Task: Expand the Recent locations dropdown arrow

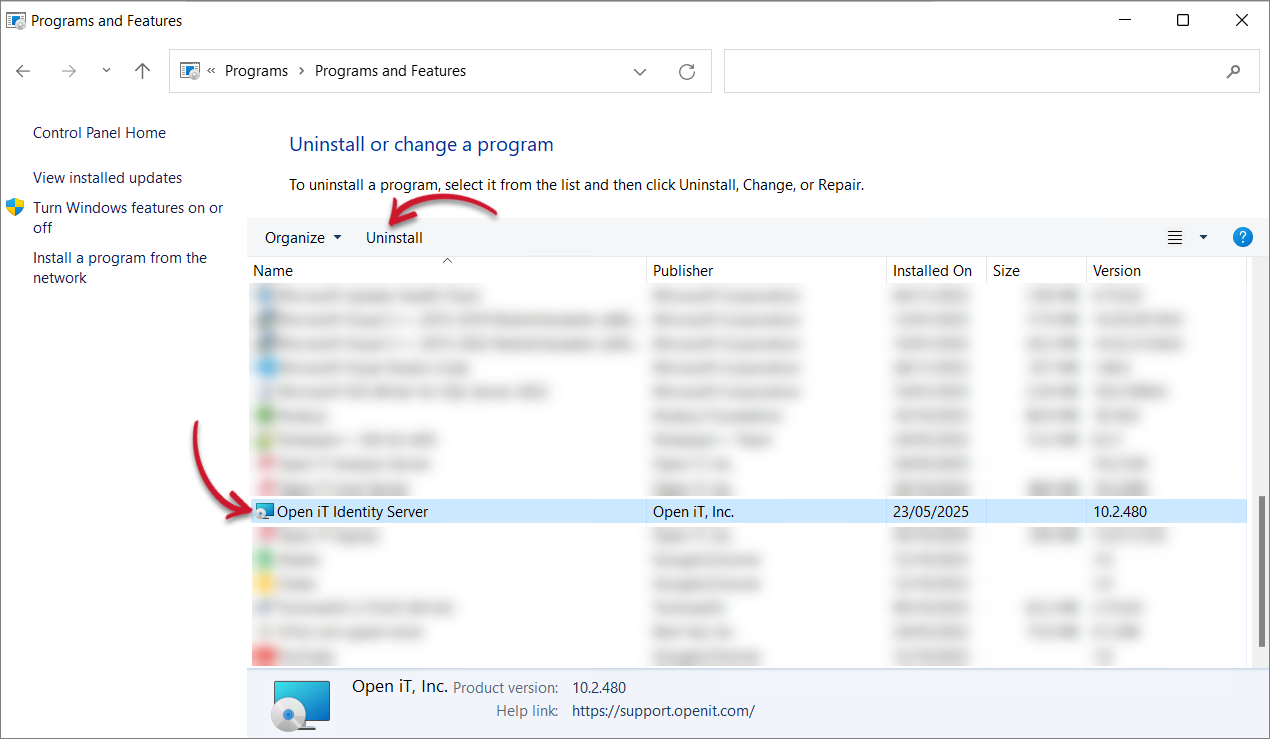Action: (x=106, y=71)
